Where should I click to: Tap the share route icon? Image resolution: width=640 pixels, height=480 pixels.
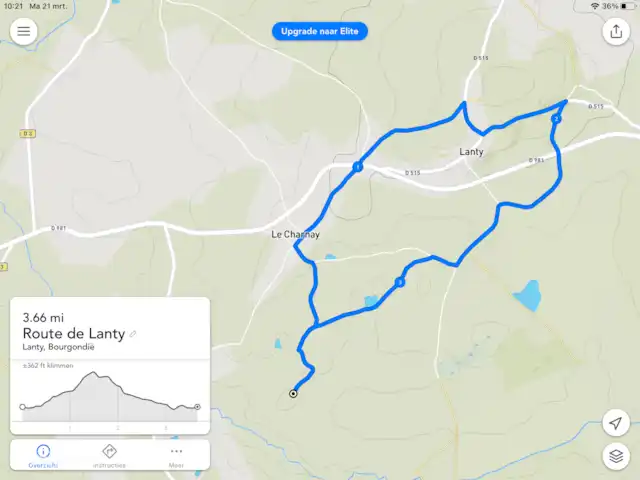(x=616, y=31)
